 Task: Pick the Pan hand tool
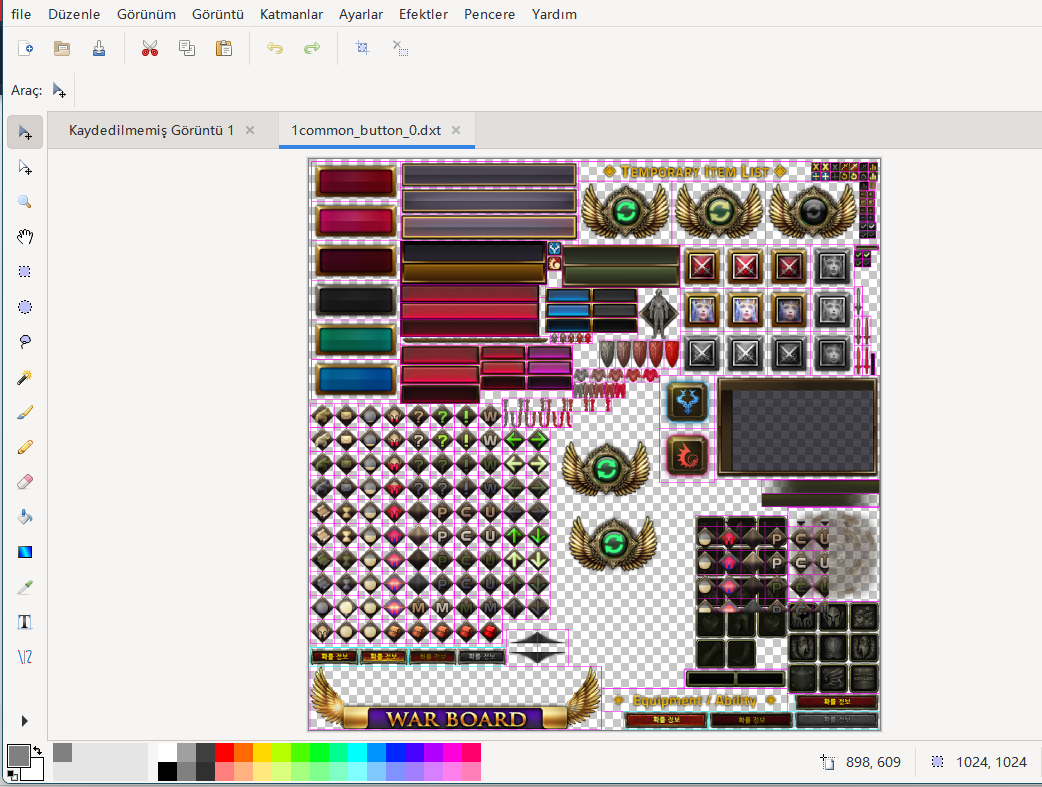click(25, 237)
